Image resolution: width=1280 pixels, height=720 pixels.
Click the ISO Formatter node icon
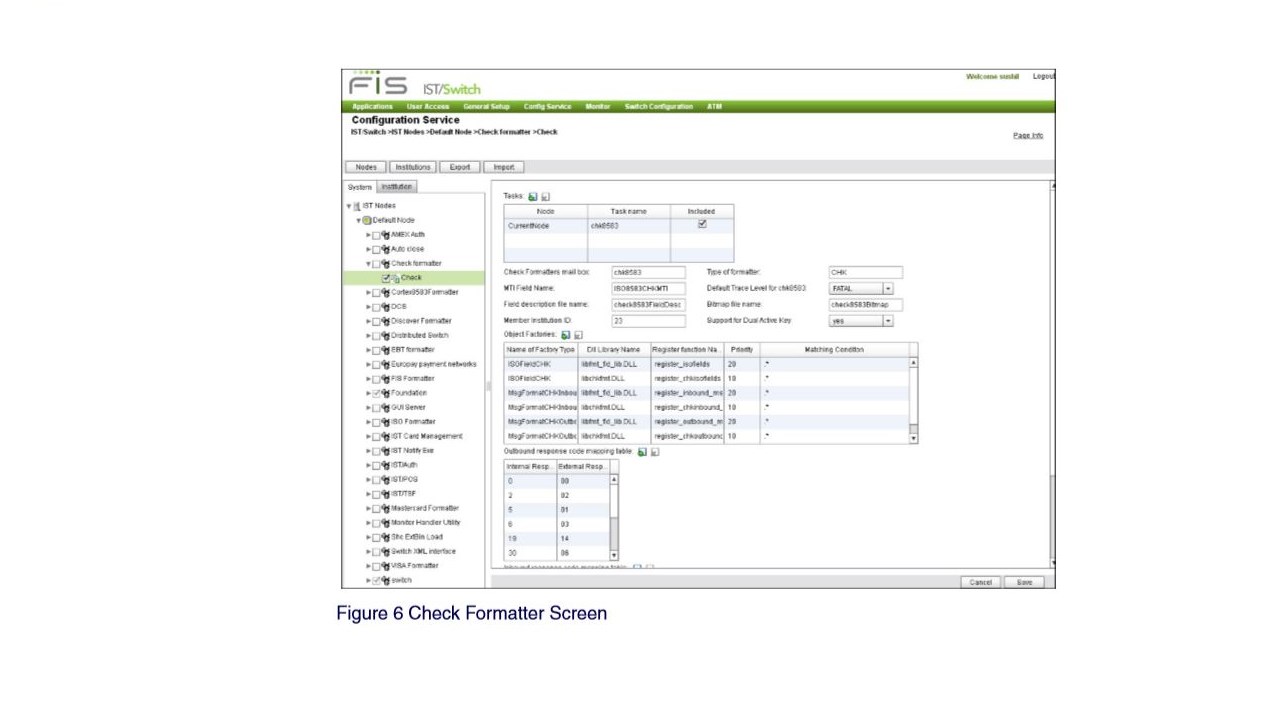tap(386, 422)
